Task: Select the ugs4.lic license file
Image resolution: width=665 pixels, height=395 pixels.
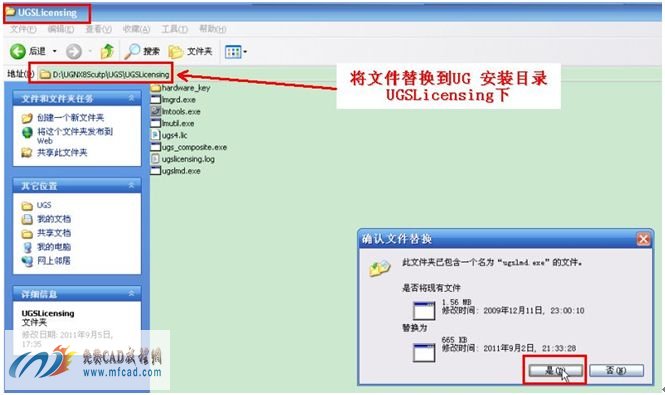Action: coord(169,135)
